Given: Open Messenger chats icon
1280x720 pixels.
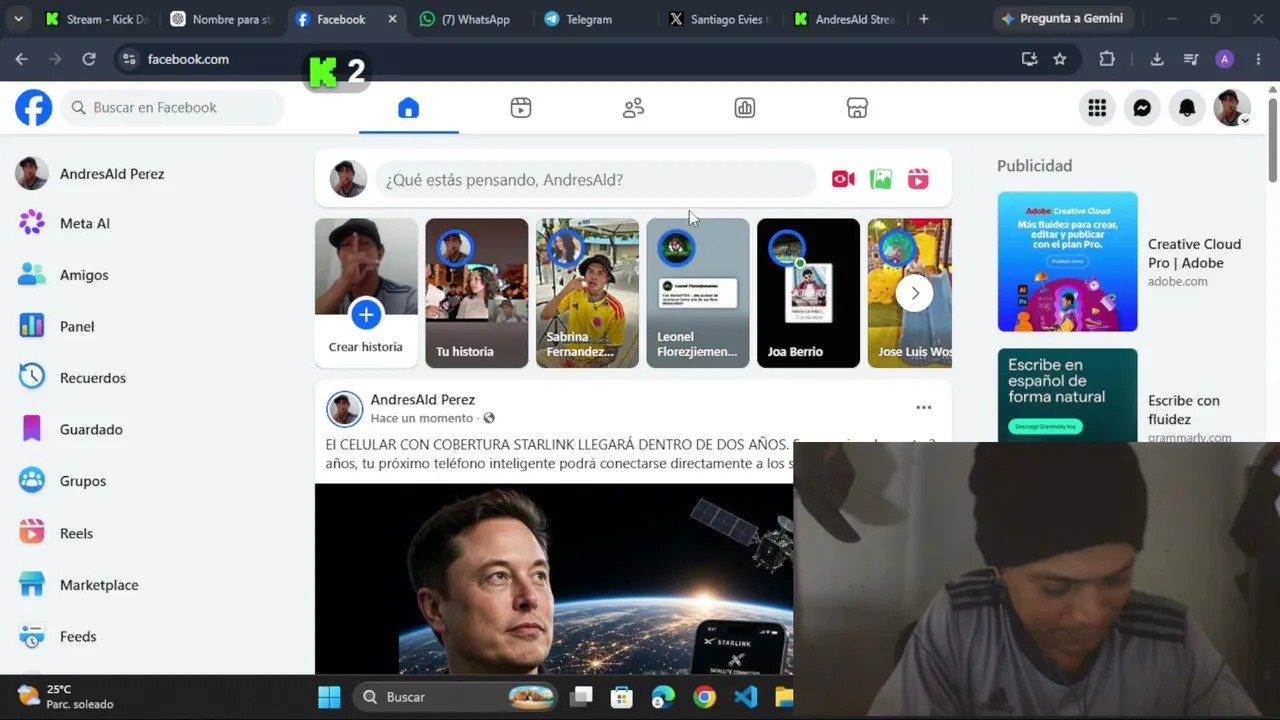Looking at the screenshot, I should click(x=1142, y=108).
